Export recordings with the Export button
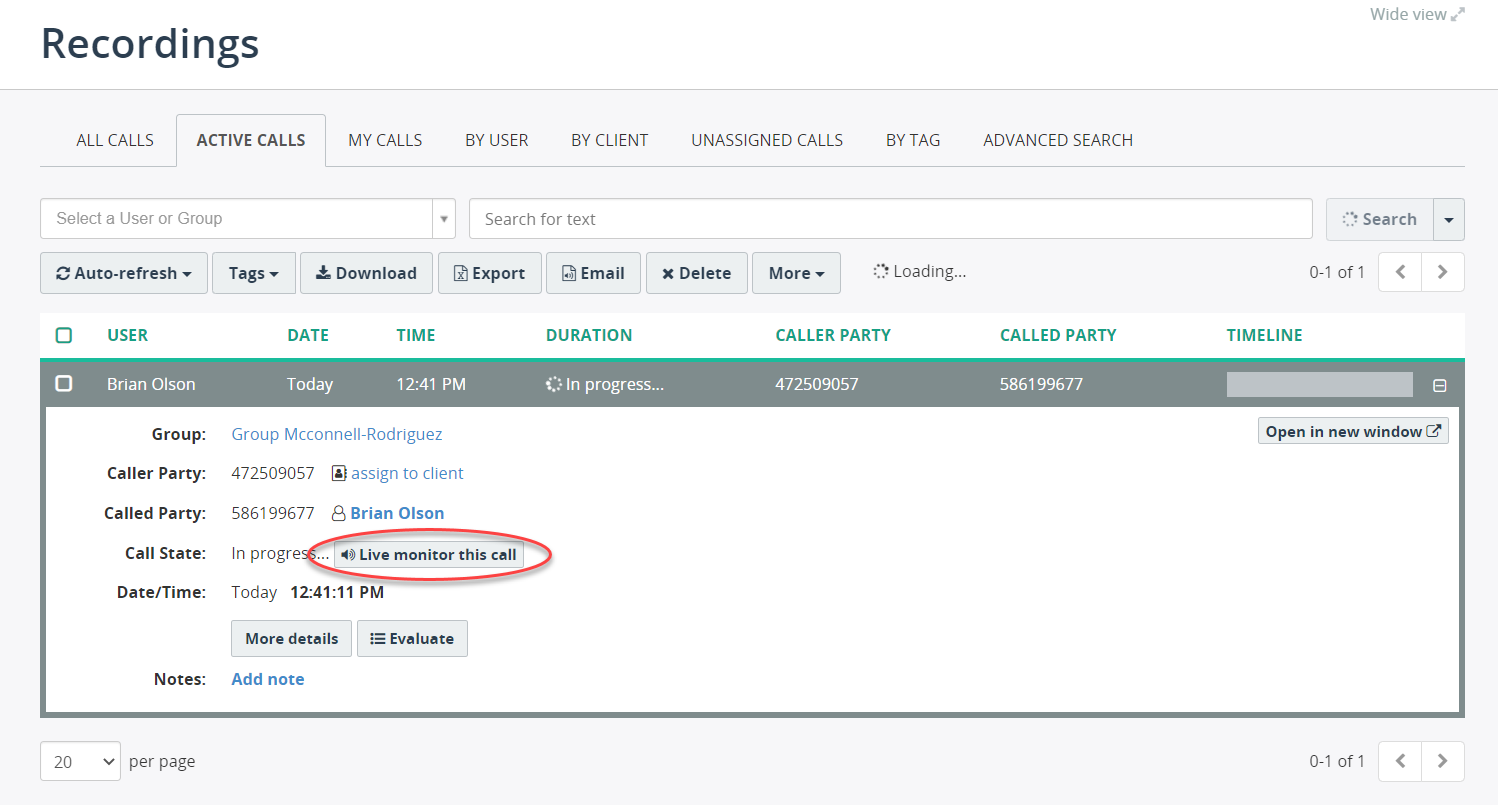This screenshot has width=1498, height=805. [489, 273]
